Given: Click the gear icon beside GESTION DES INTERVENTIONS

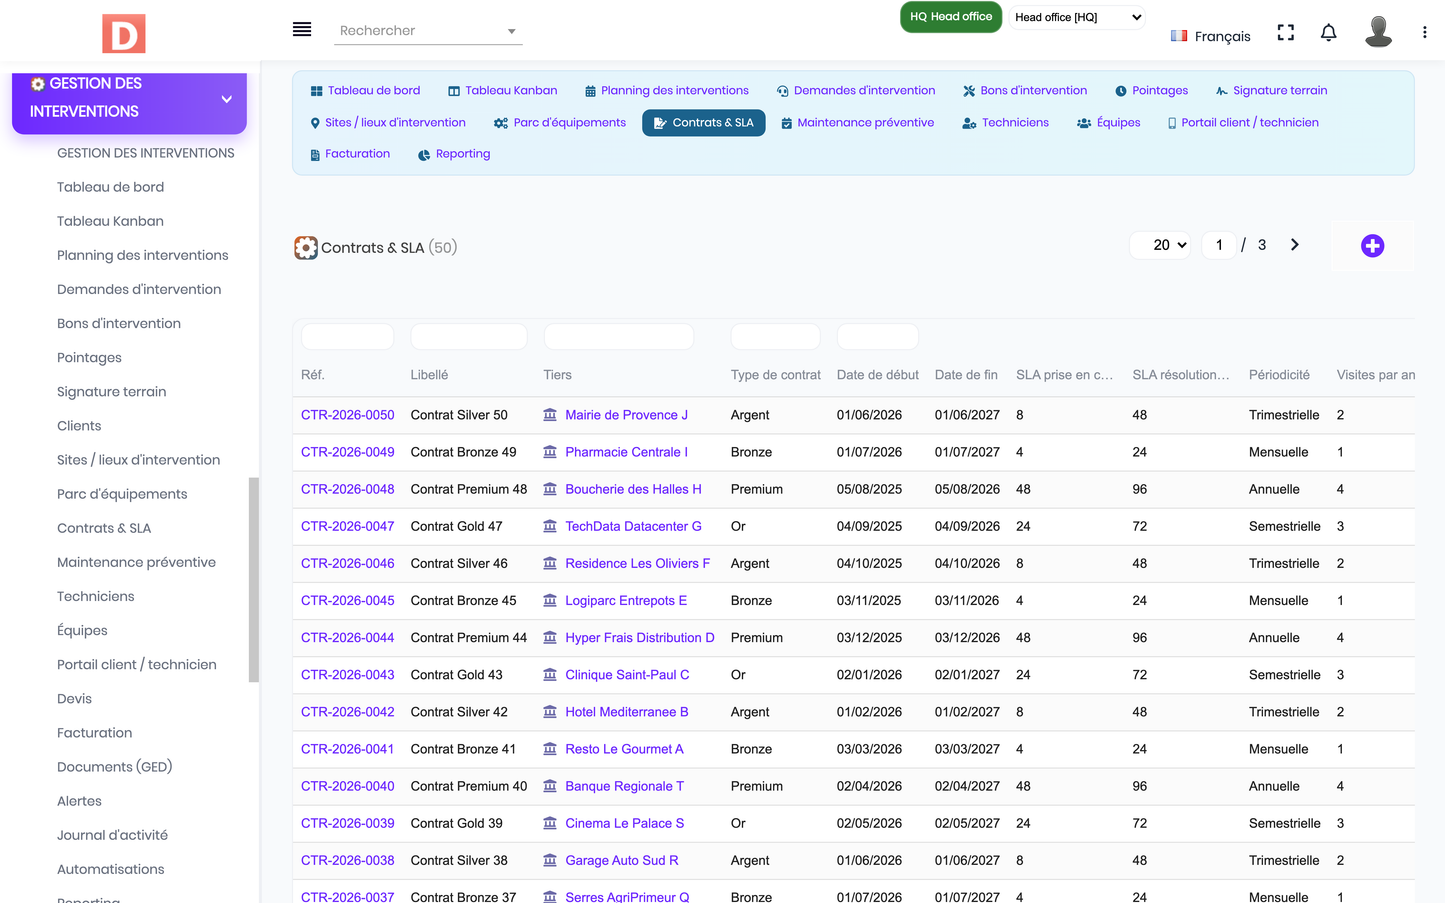Looking at the screenshot, I should click(x=38, y=84).
